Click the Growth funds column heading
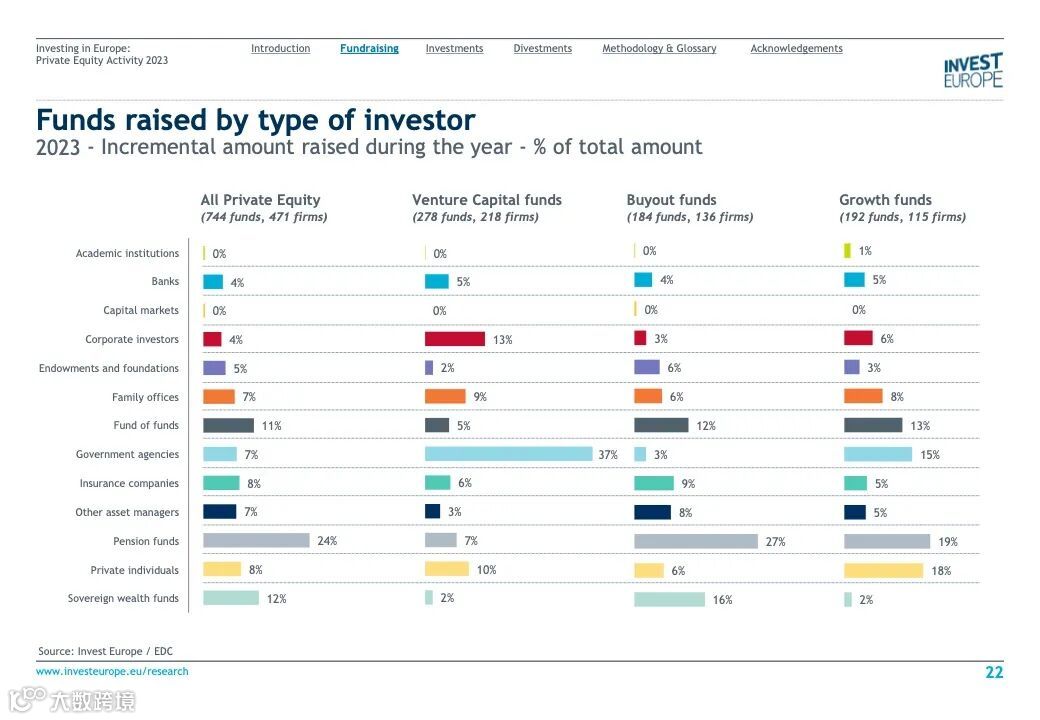This screenshot has width=1040, height=720. [x=885, y=200]
